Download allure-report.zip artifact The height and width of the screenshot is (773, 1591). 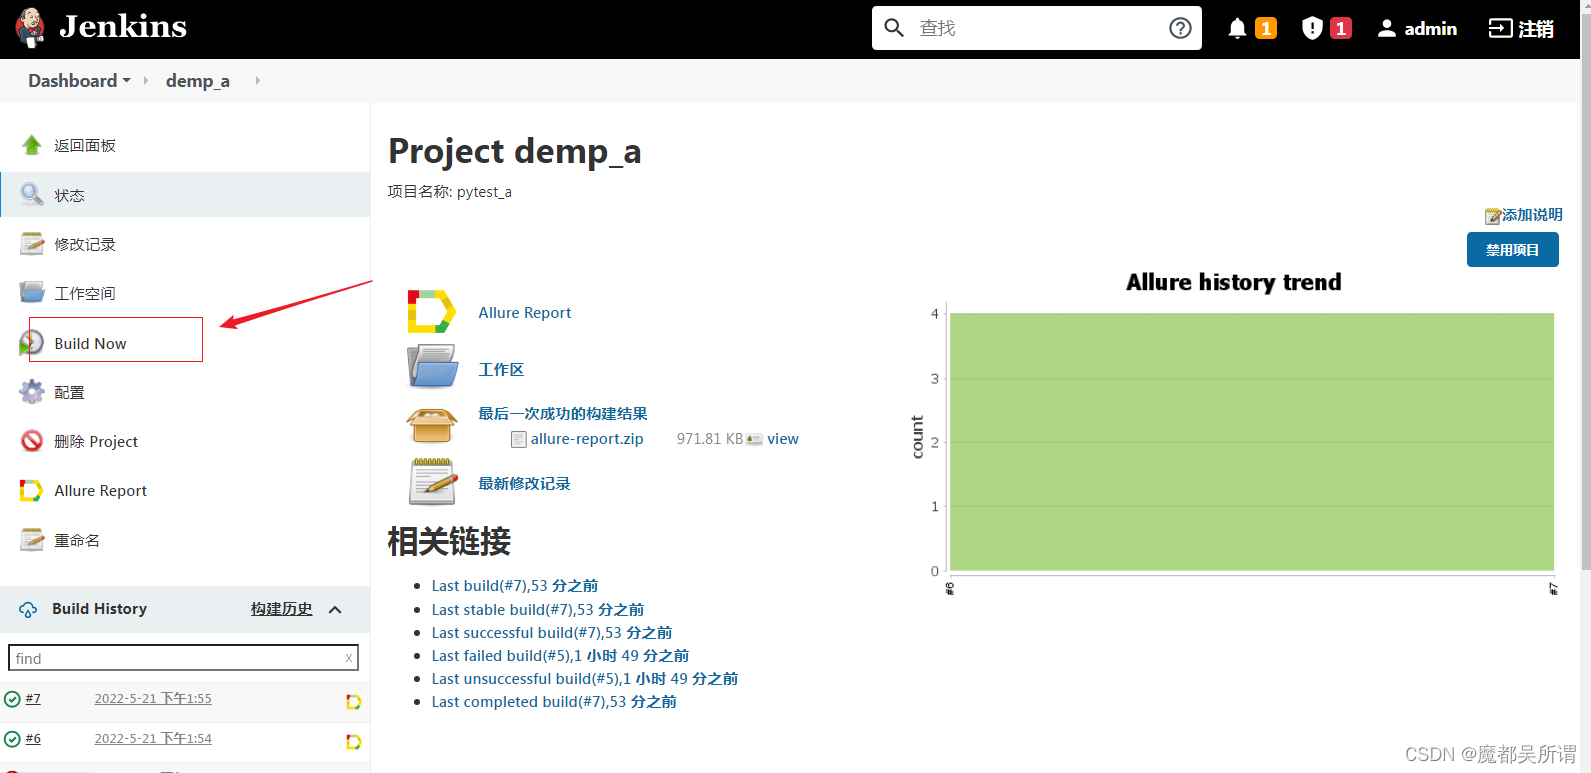587,439
